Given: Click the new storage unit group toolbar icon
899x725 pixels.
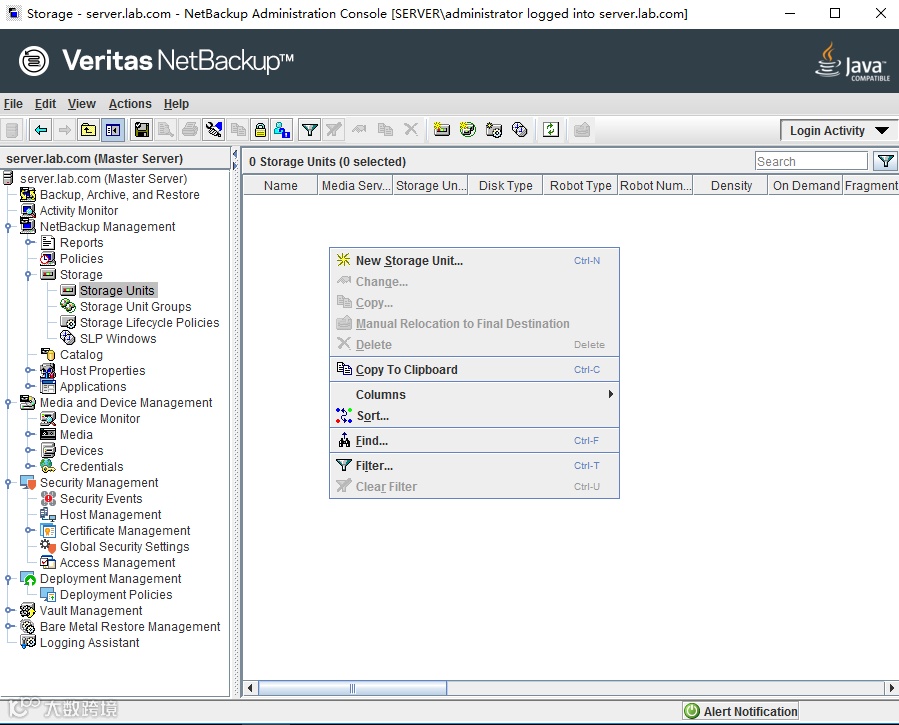Looking at the screenshot, I should tap(468, 130).
